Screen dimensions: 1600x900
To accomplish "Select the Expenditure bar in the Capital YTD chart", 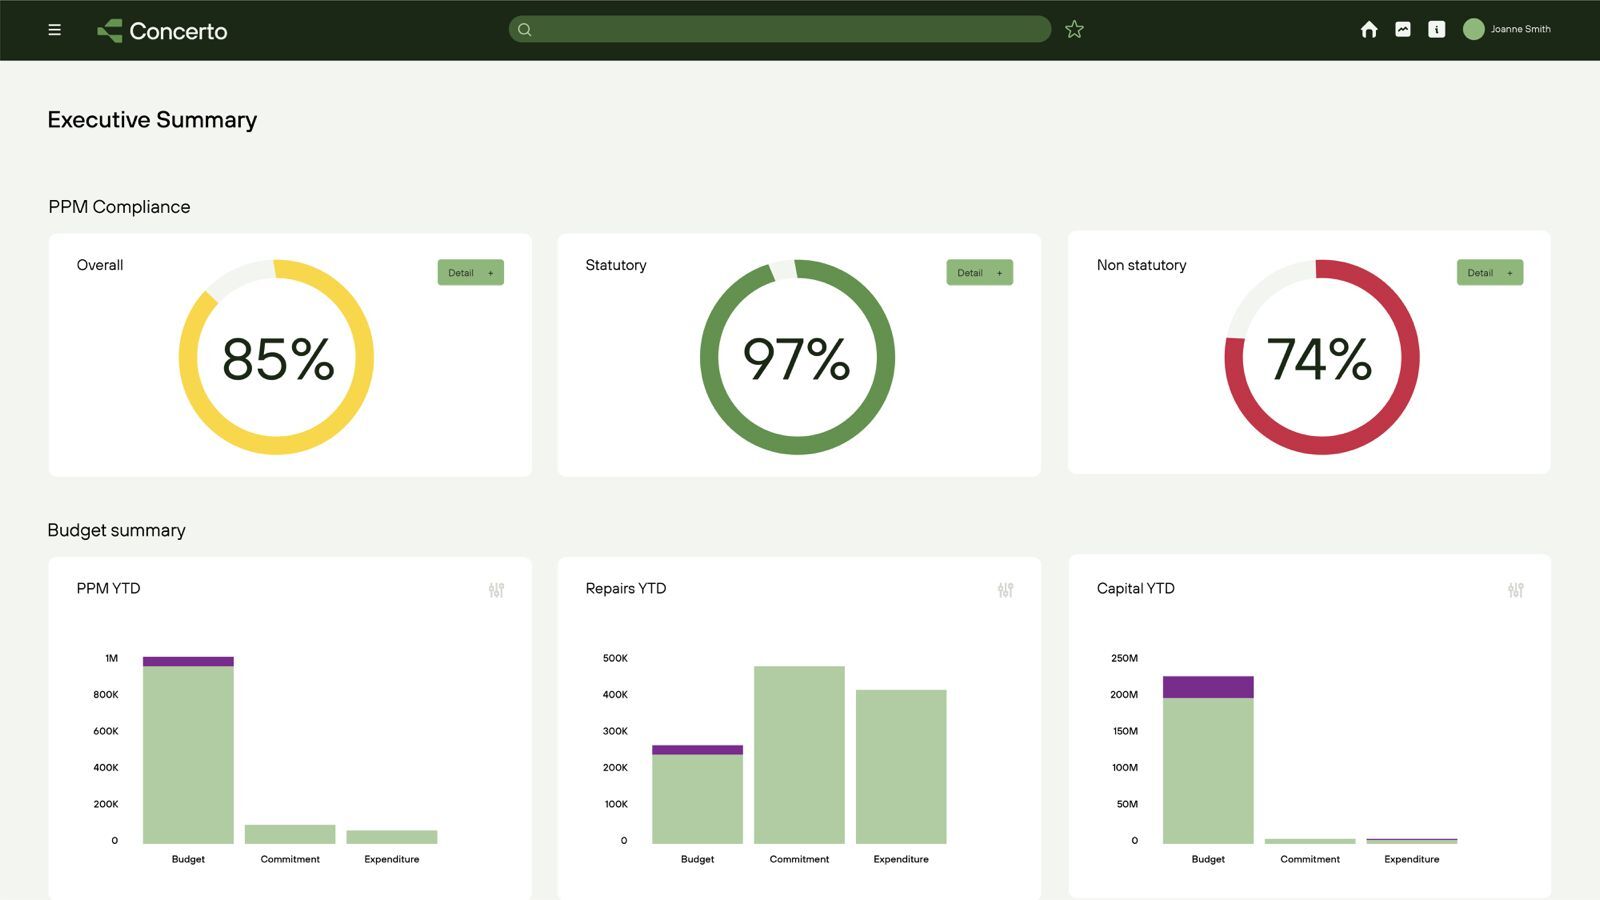I will [x=1411, y=841].
